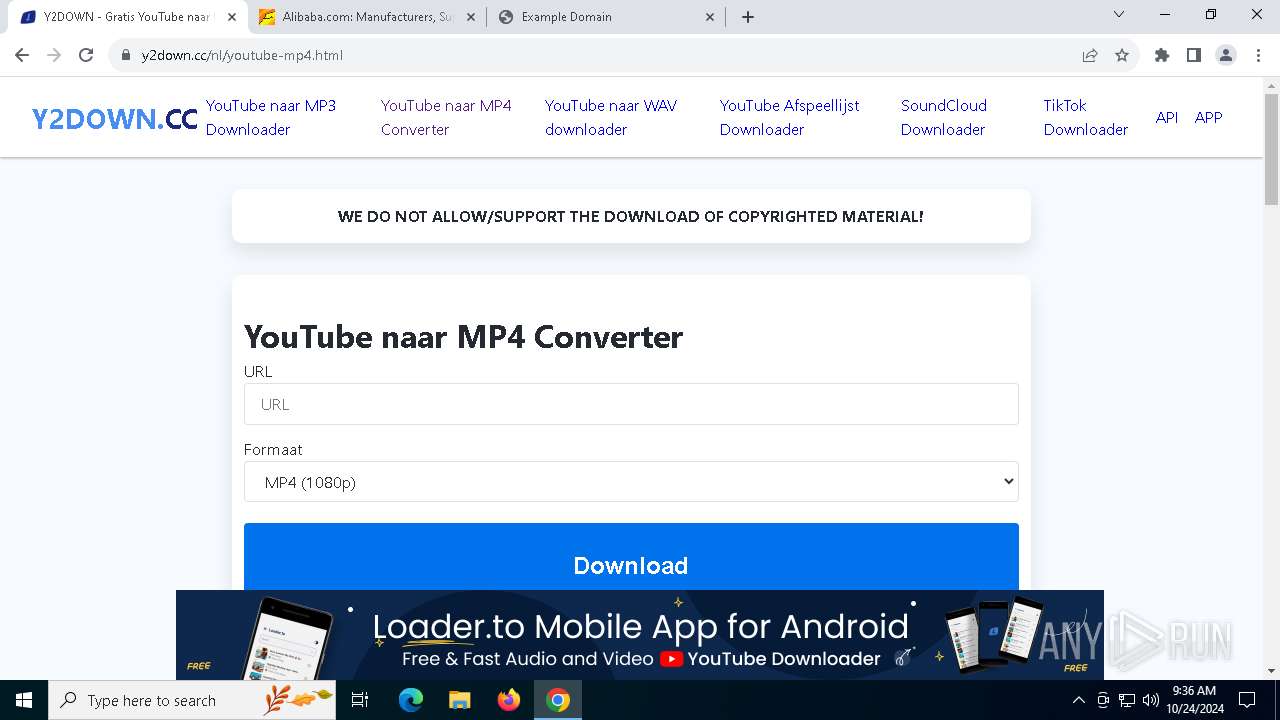The image size is (1280, 720).
Task: Reload the page with the refresh icon
Action: 86,55
